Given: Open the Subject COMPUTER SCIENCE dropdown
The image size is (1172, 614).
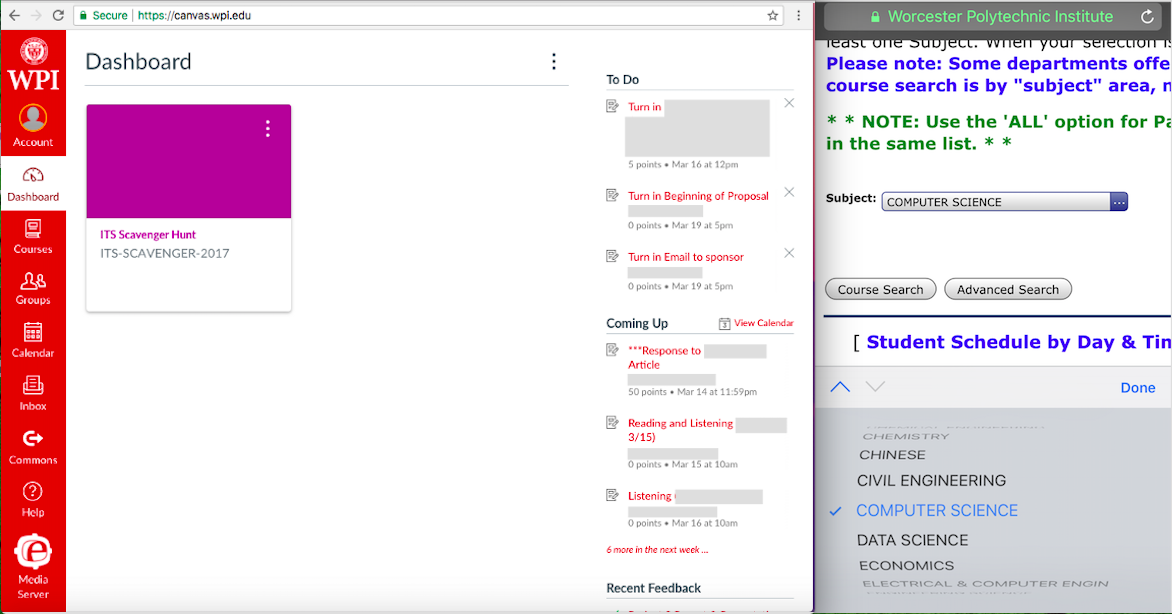Looking at the screenshot, I should [1004, 202].
